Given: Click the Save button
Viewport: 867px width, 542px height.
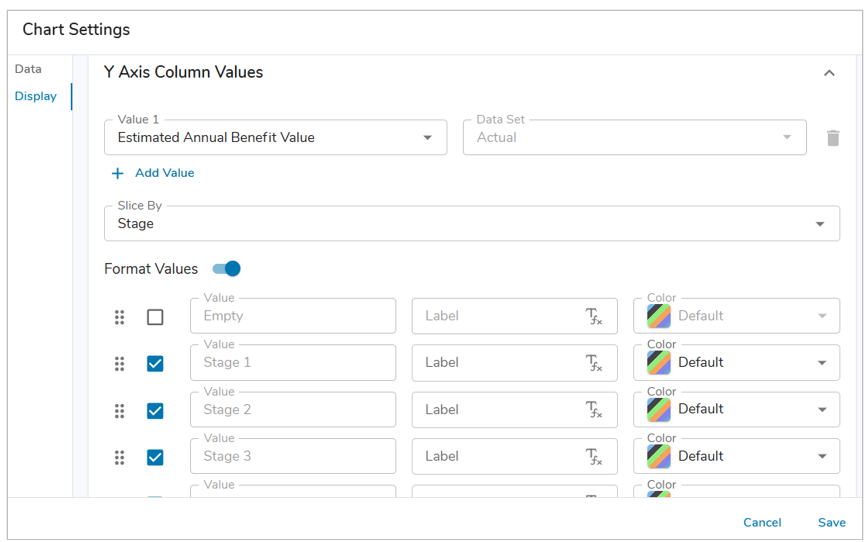Looking at the screenshot, I should coord(832,523).
